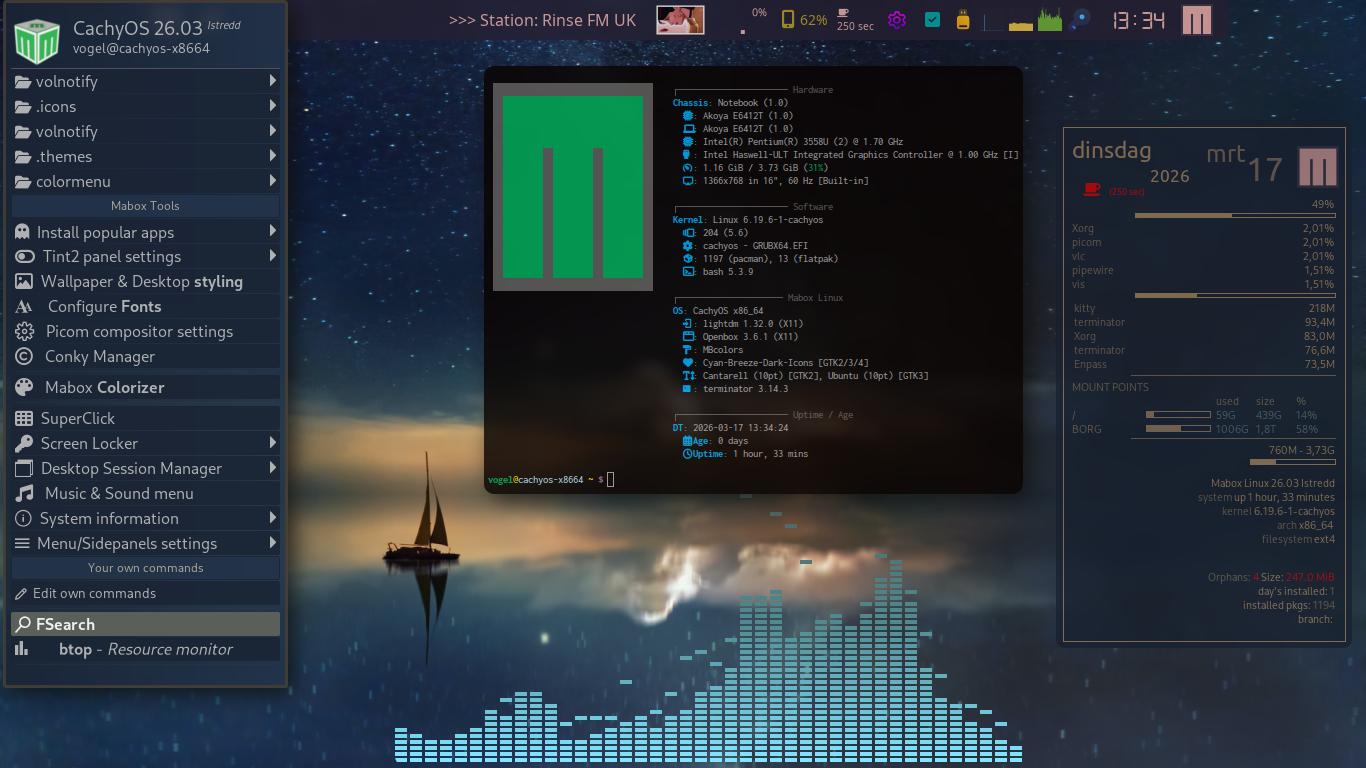The image size is (1366, 768).
Task: Select Picom compositor settings
Action: click(139, 331)
